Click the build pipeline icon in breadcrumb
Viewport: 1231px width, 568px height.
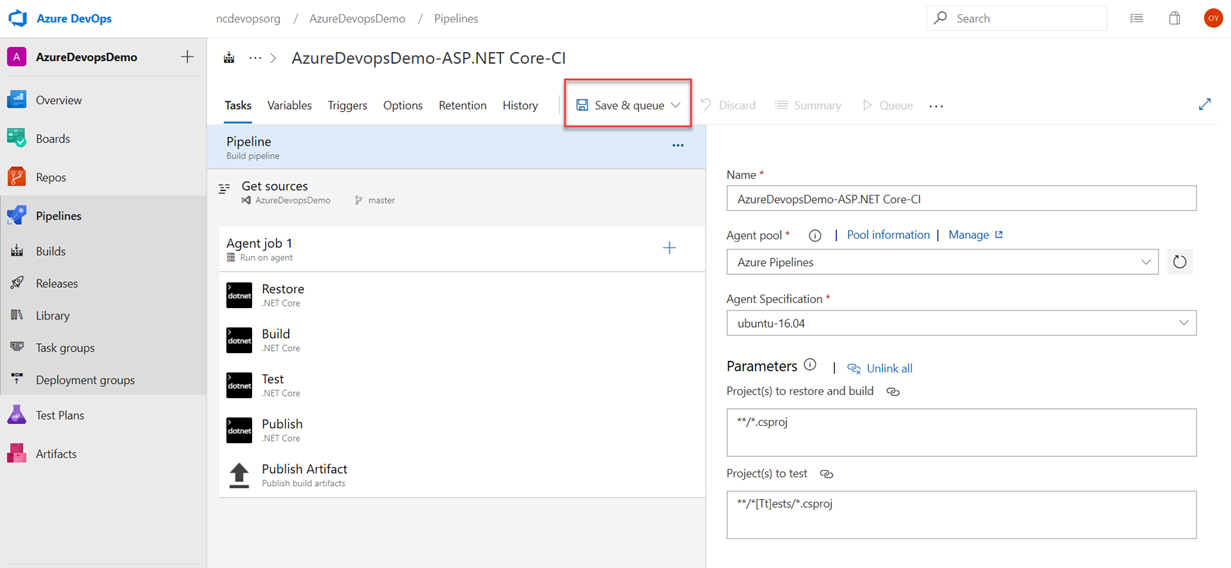click(229, 58)
